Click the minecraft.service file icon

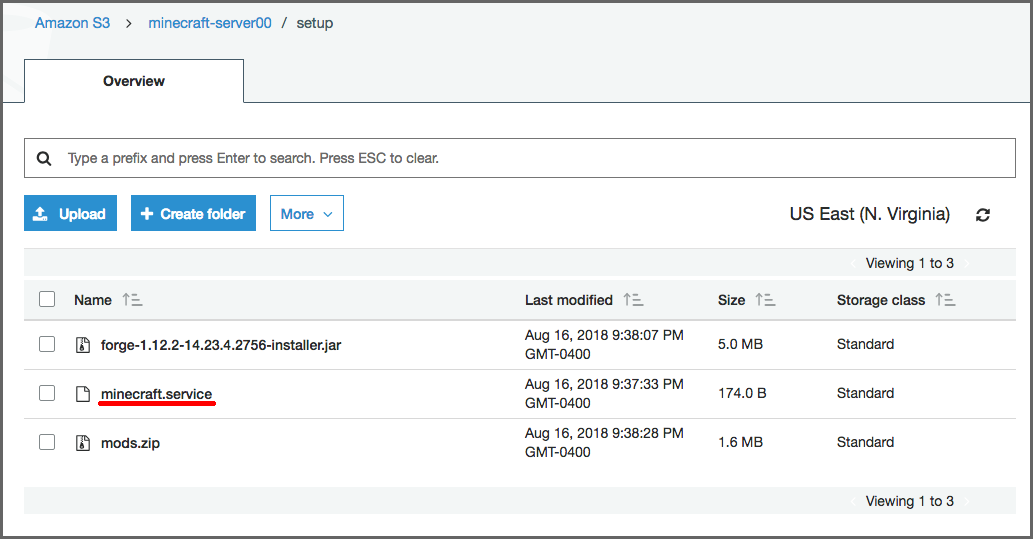tap(83, 394)
